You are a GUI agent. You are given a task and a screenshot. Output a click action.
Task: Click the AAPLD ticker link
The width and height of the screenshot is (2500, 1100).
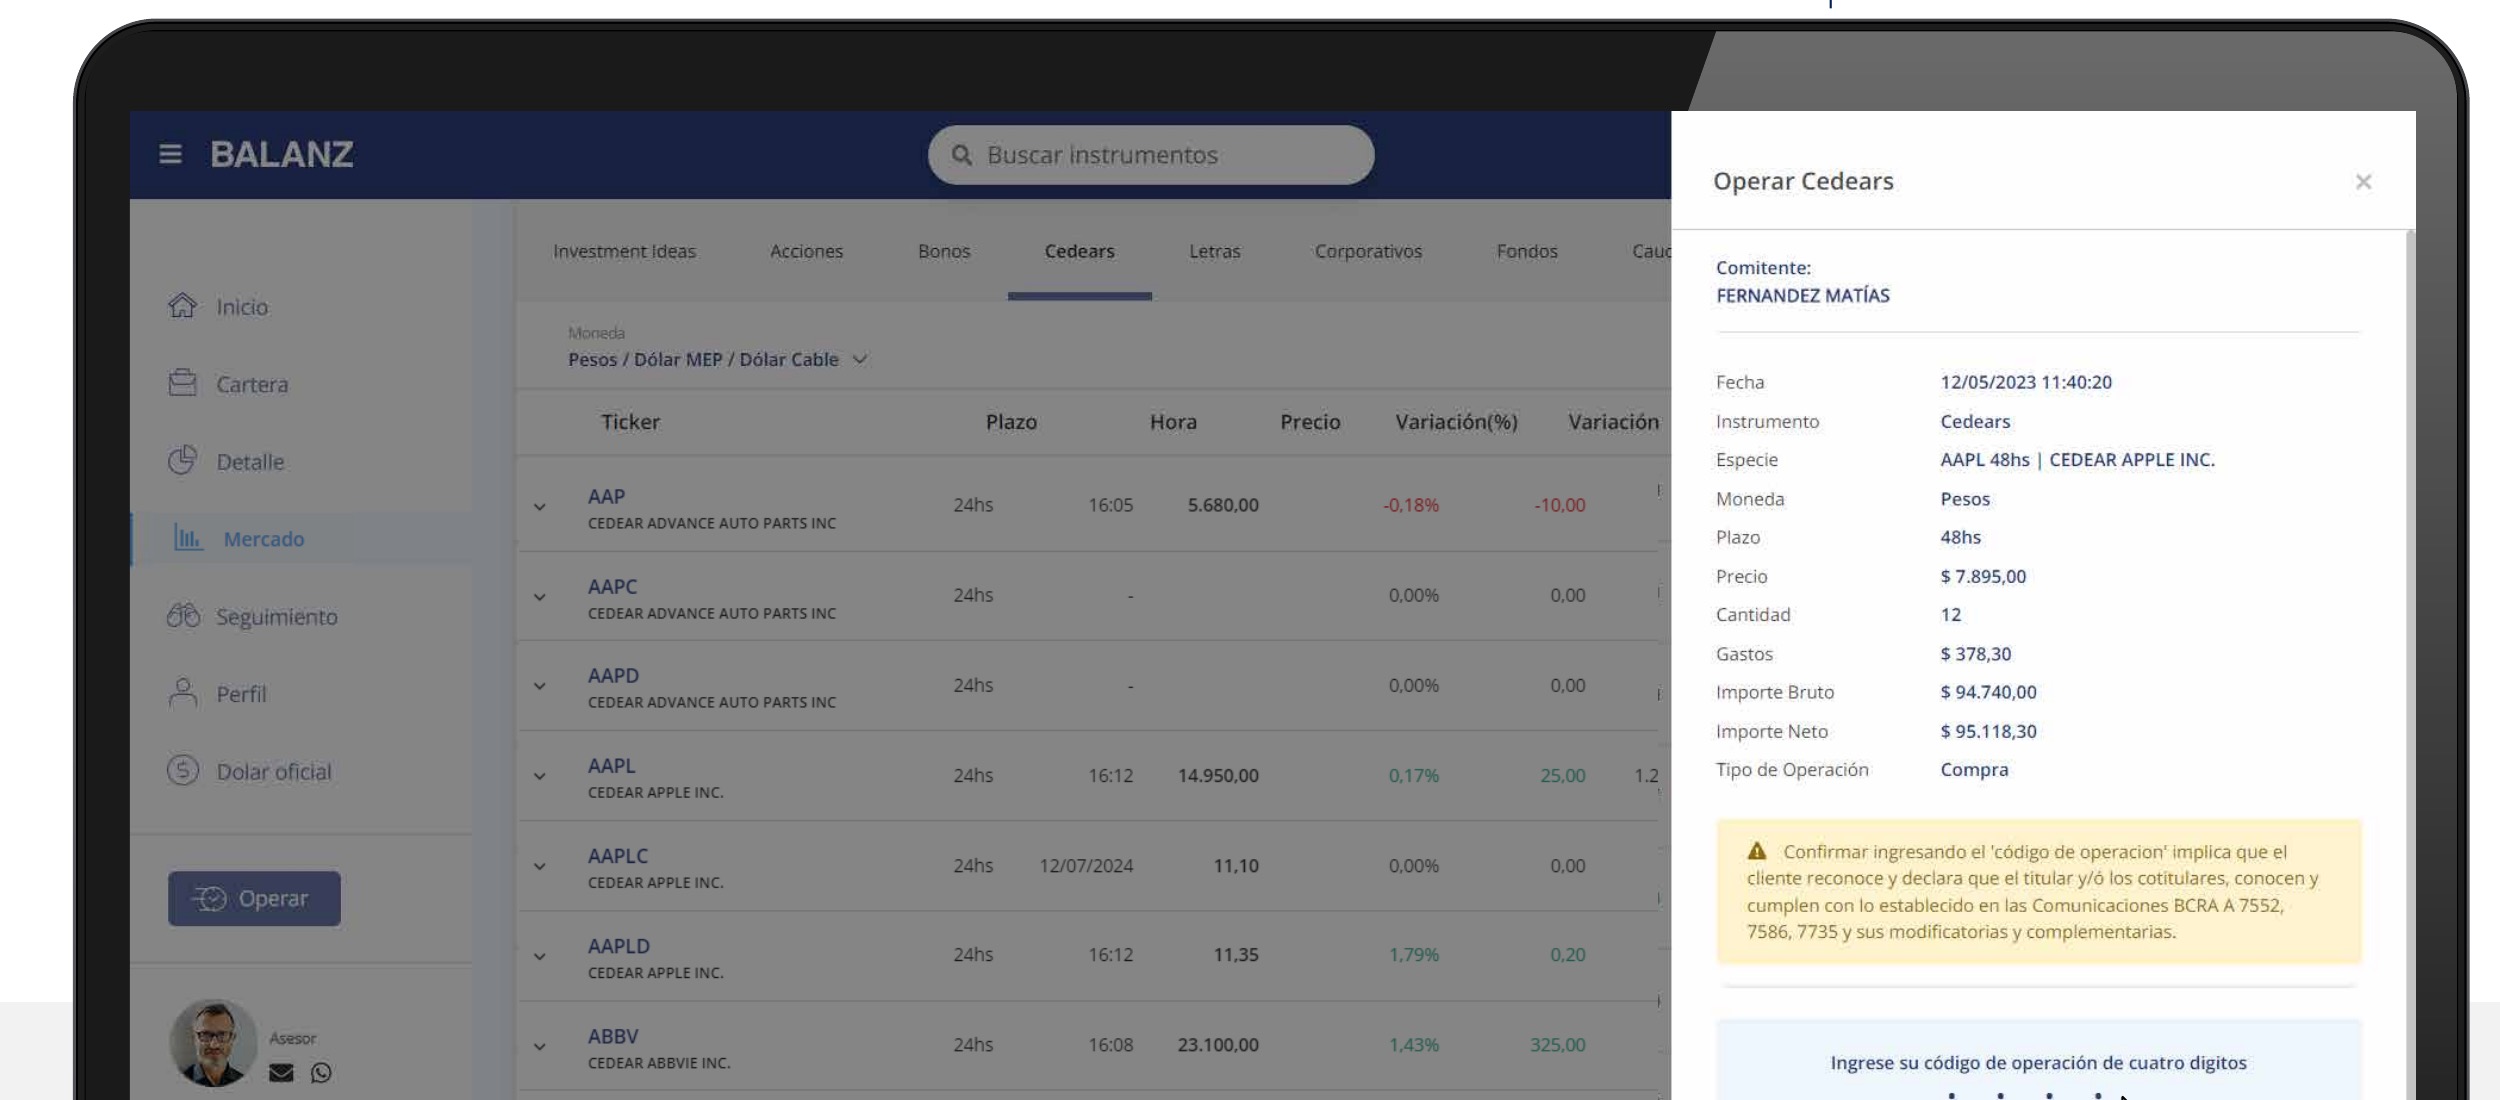click(618, 945)
